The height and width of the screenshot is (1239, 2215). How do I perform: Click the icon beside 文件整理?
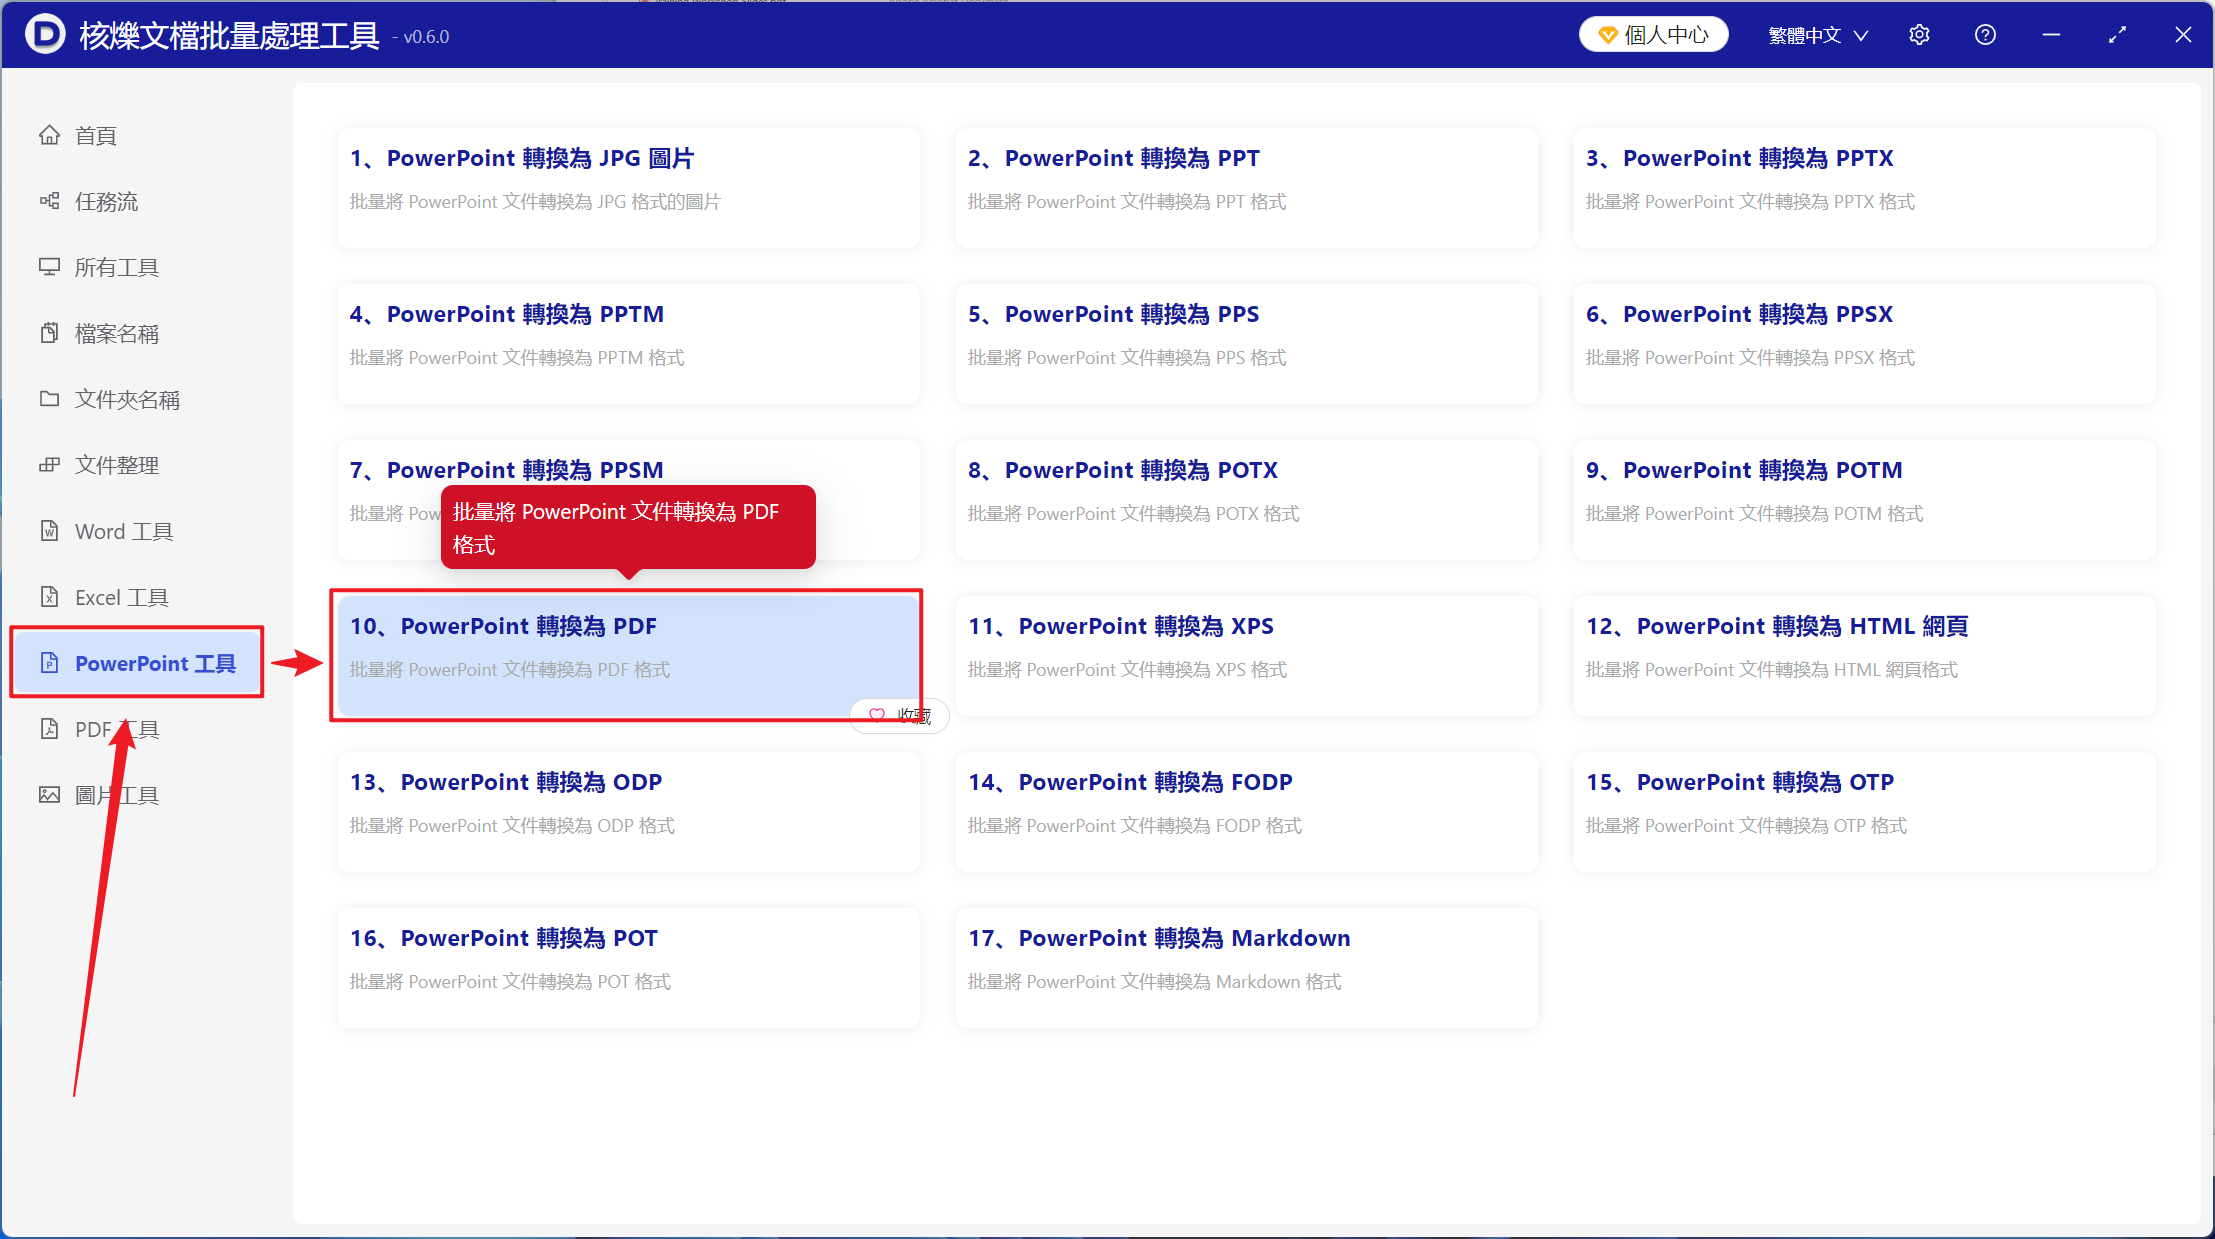tap(49, 465)
